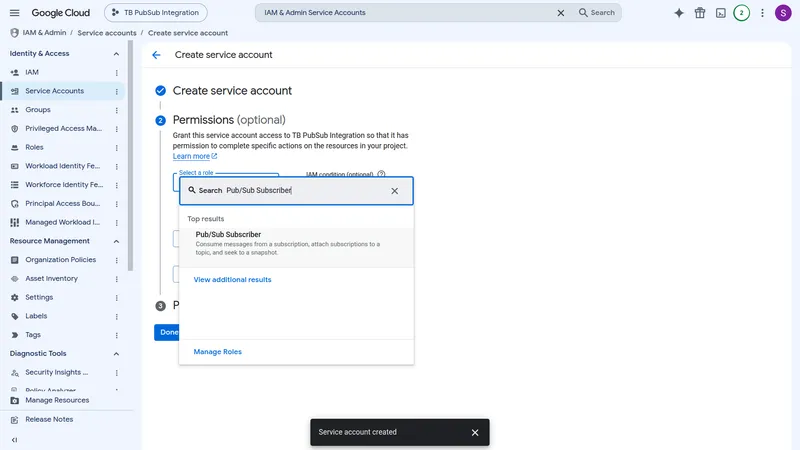800x450 pixels.
Task: Clear the top search bar text
Action: coord(561,13)
